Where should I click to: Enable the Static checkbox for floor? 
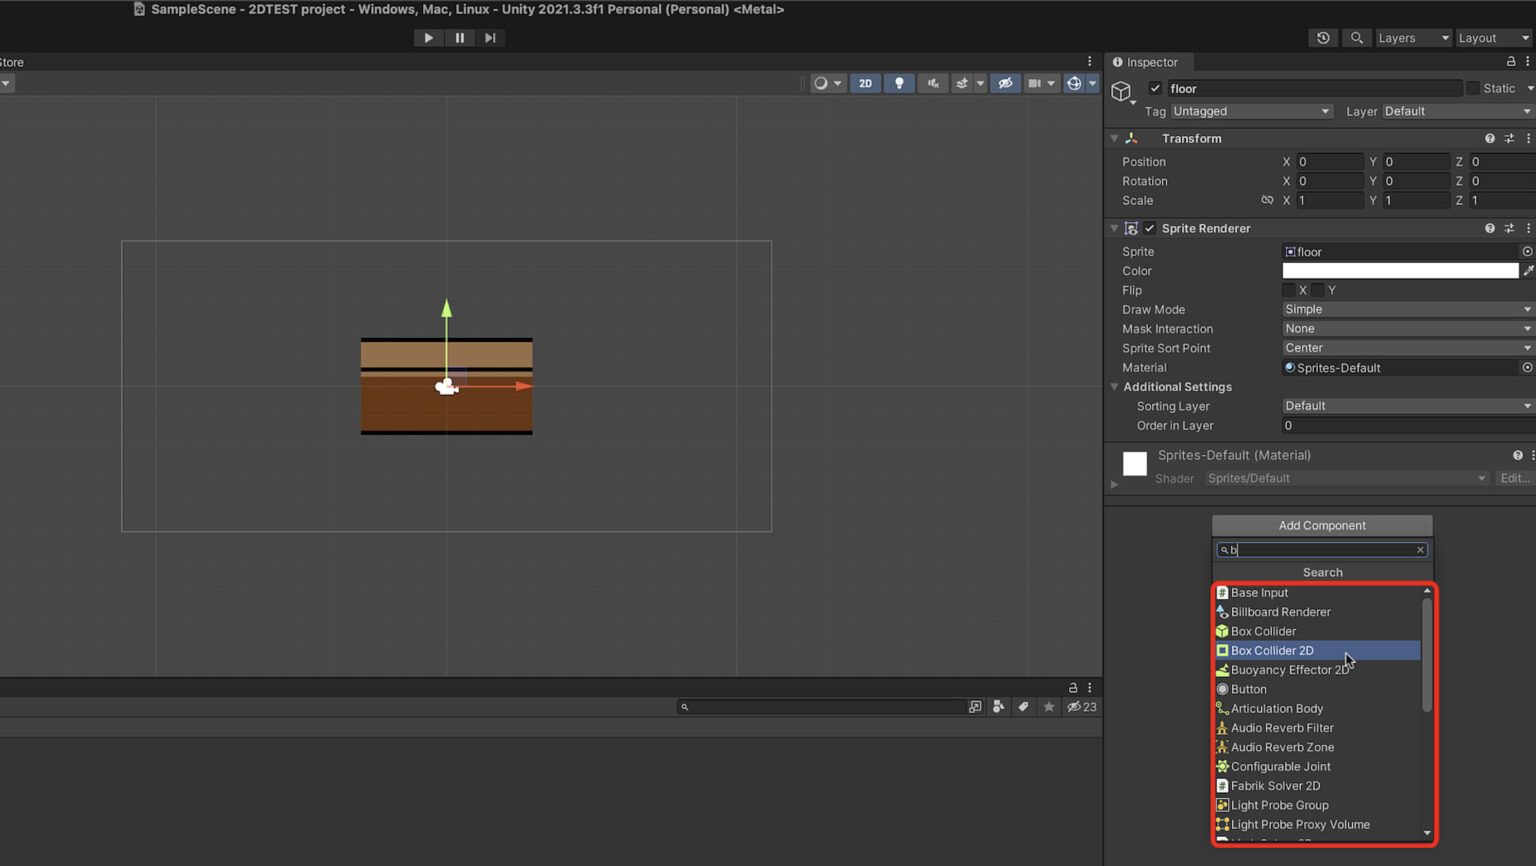pos(1472,88)
